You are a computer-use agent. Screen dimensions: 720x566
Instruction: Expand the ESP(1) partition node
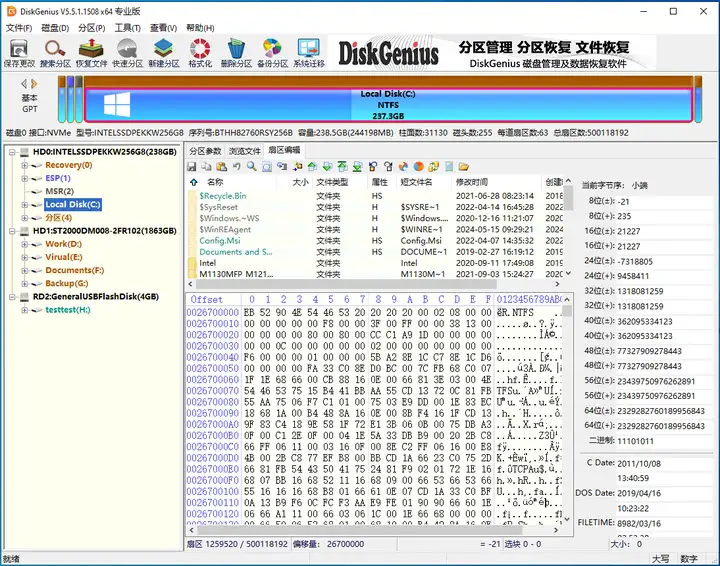pos(24,178)
